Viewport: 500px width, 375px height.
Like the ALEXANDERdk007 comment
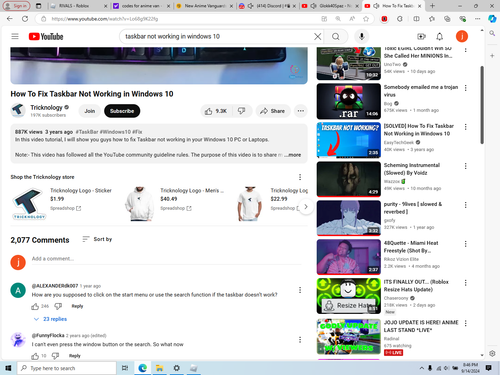[35, 306]
